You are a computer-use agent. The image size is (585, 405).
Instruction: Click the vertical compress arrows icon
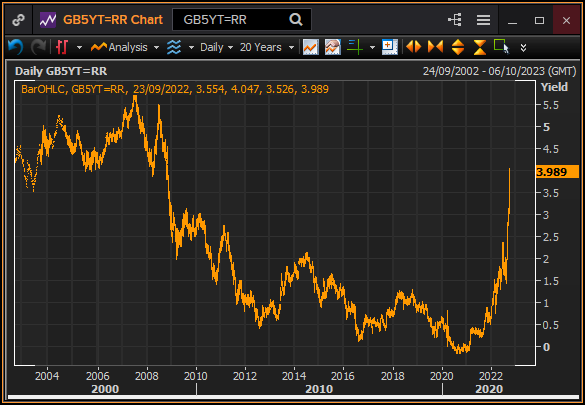480,47
